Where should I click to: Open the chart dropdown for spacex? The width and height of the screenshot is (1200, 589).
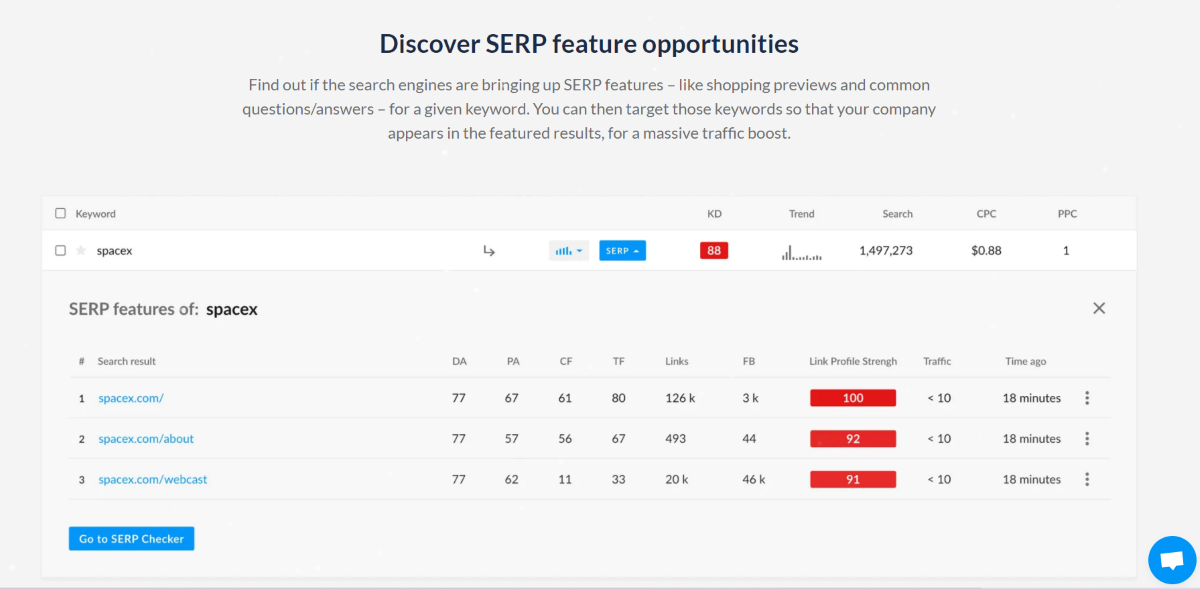(x=569, y=251)
